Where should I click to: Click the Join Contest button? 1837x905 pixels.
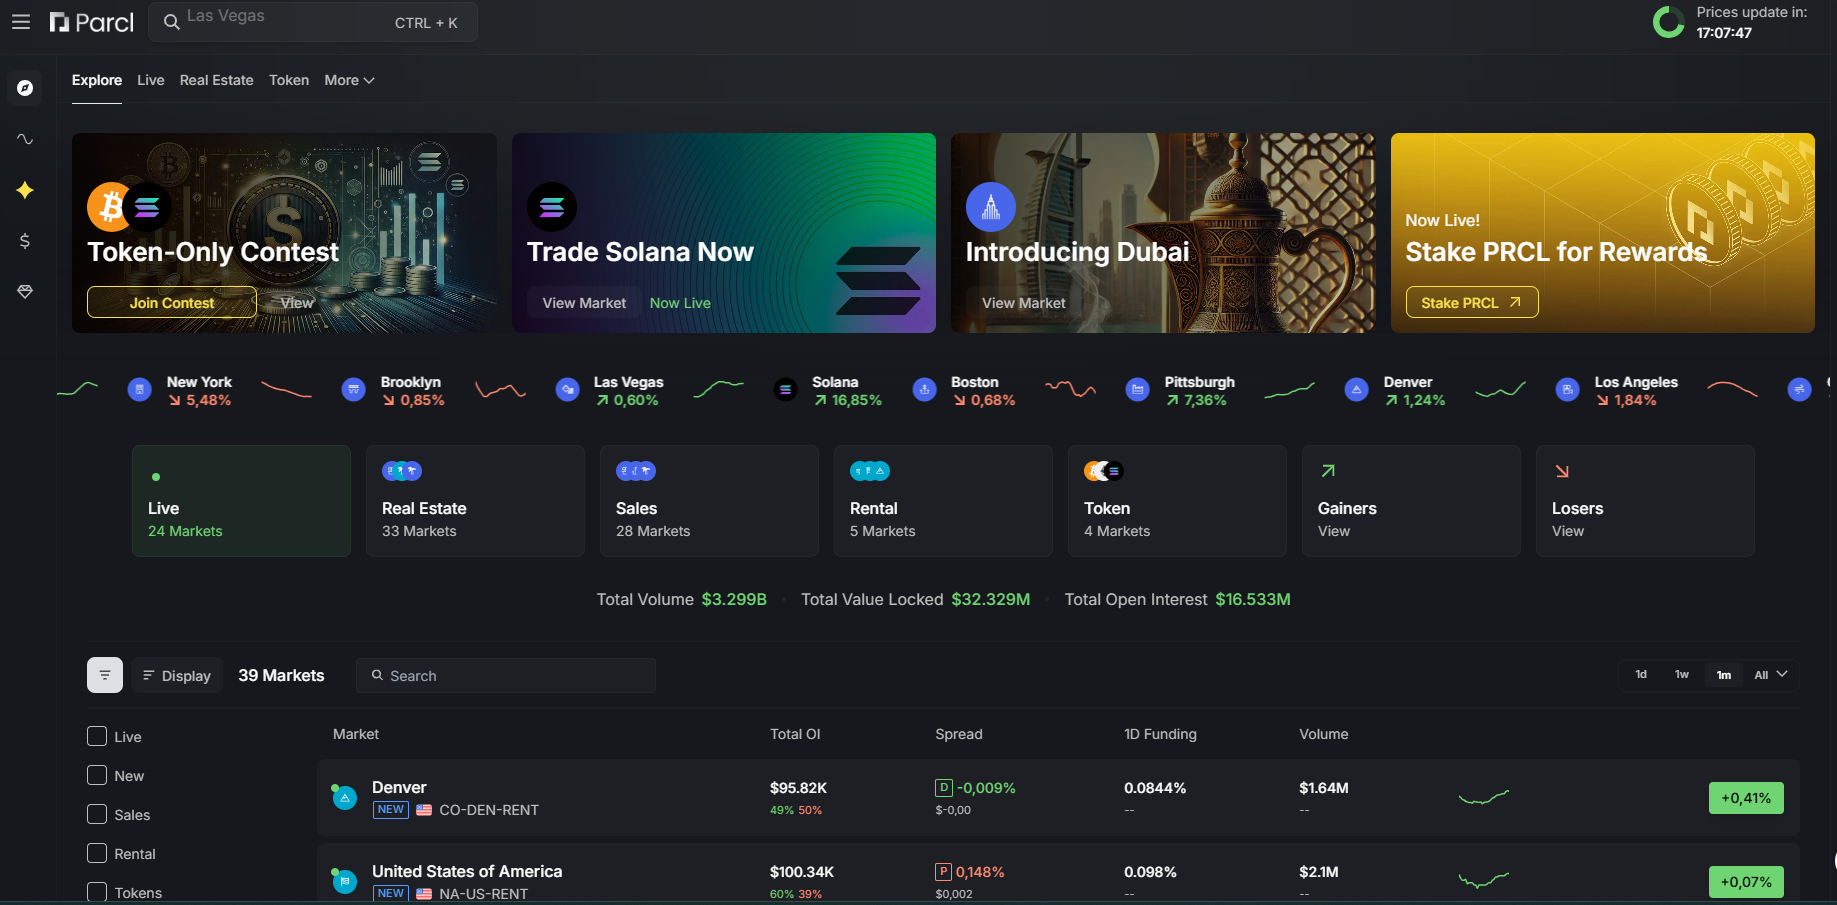point(172,302)
